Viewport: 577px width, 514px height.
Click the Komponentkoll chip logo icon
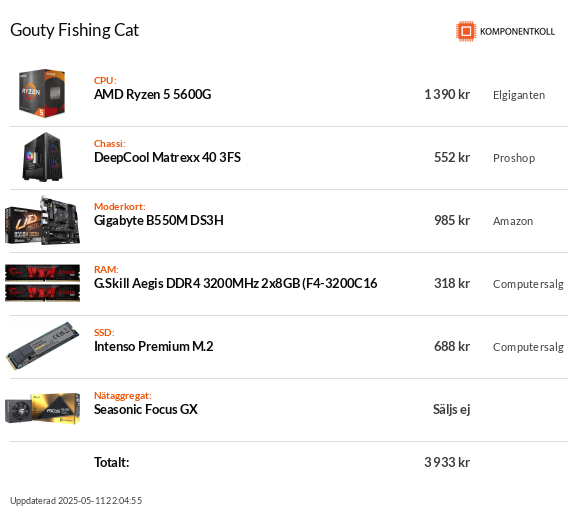466,31
